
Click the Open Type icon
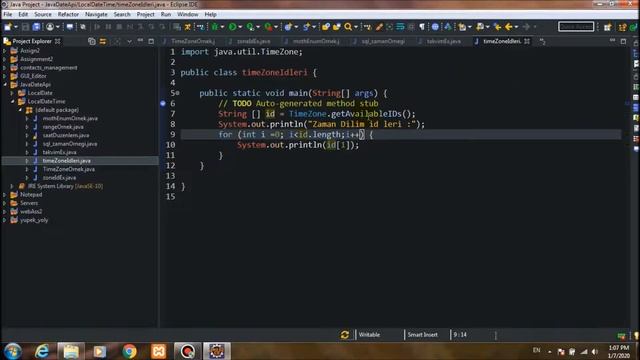325,27
